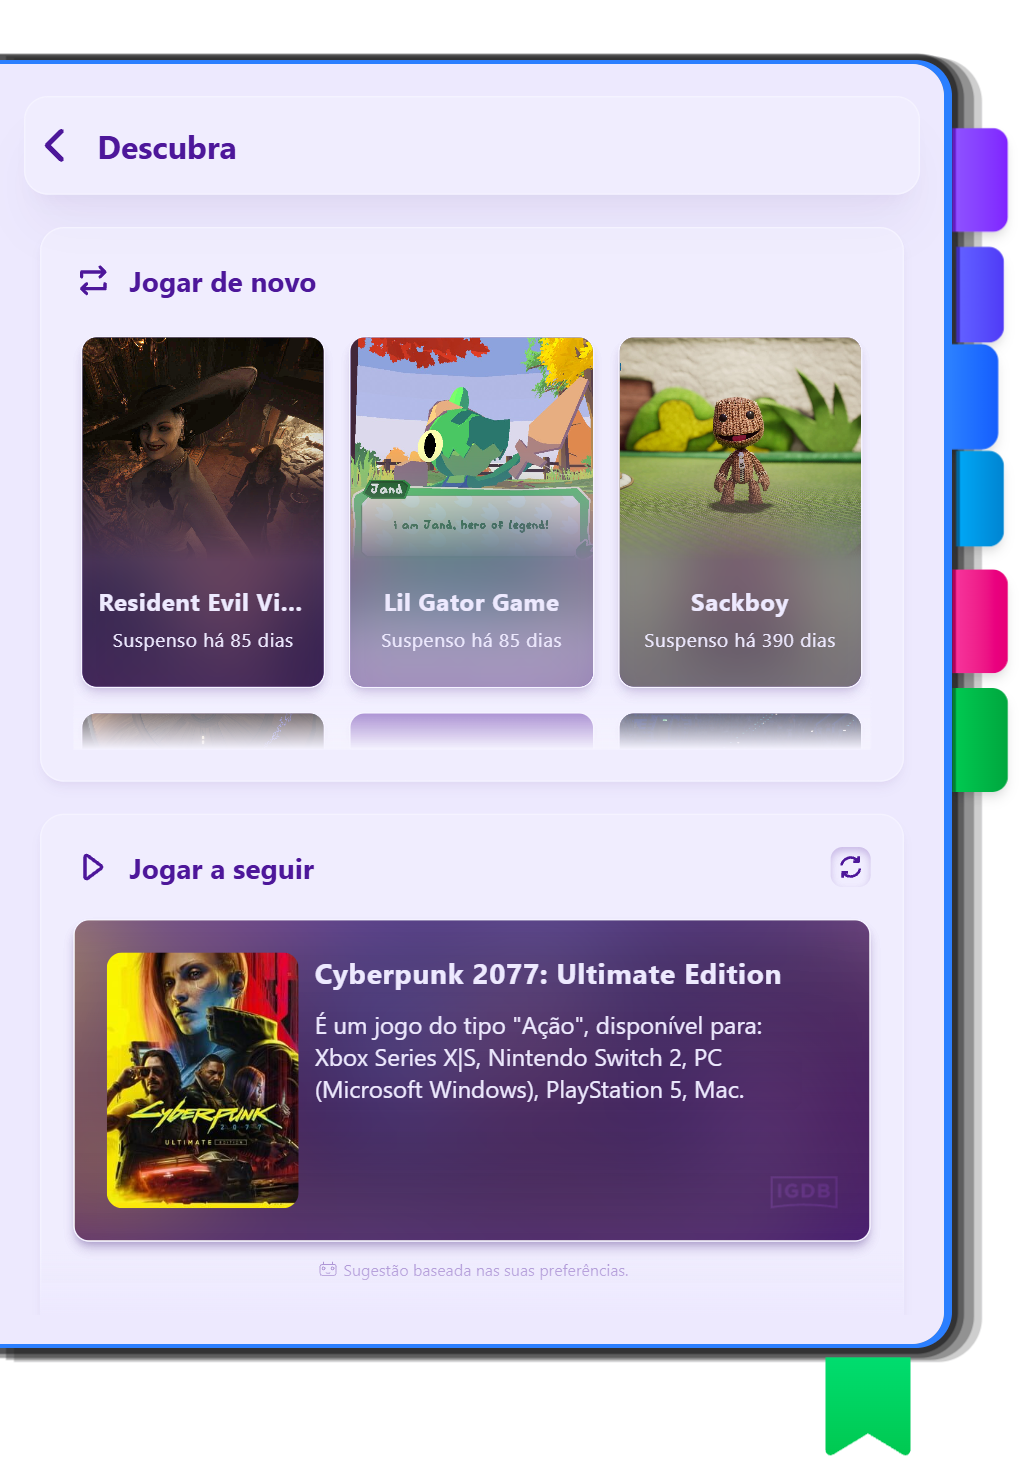Click the play triangle icon by Jogar a seguir
The image size is (1024, 1460).
[x=93, y=868]
